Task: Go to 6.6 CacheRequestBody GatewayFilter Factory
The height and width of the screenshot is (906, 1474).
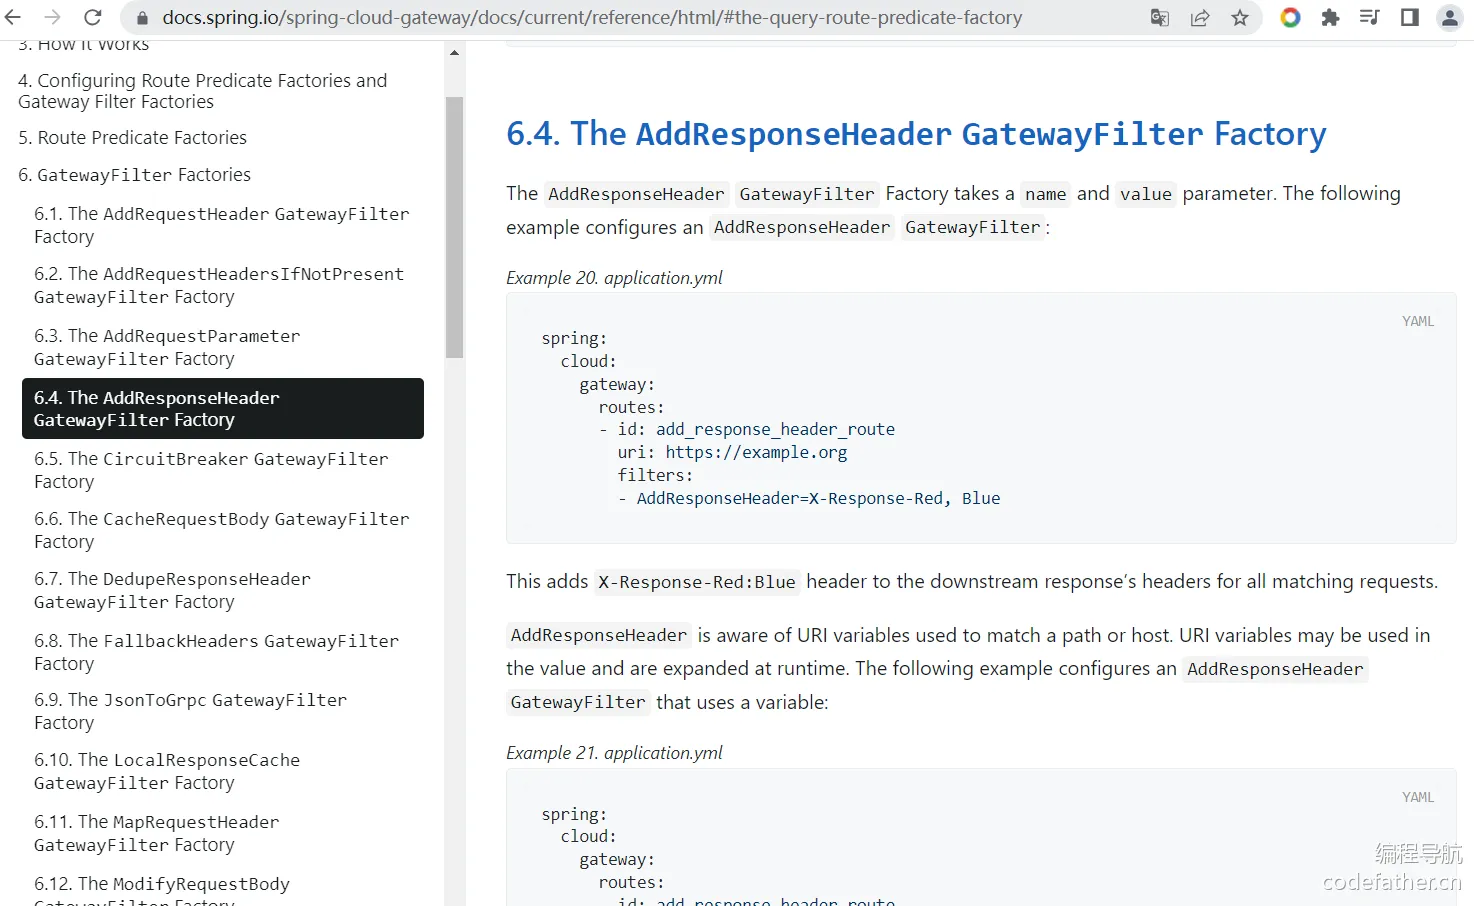Action: pos(221,530)
